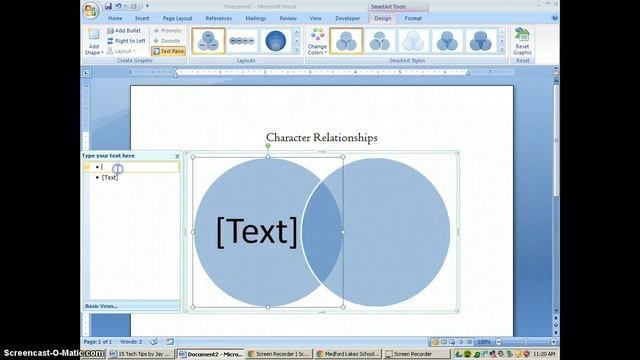Open 'Screen Recorder | Sc...' Chrome taskbar item
Screen dimensions: 640x360
tap(279, 354)
